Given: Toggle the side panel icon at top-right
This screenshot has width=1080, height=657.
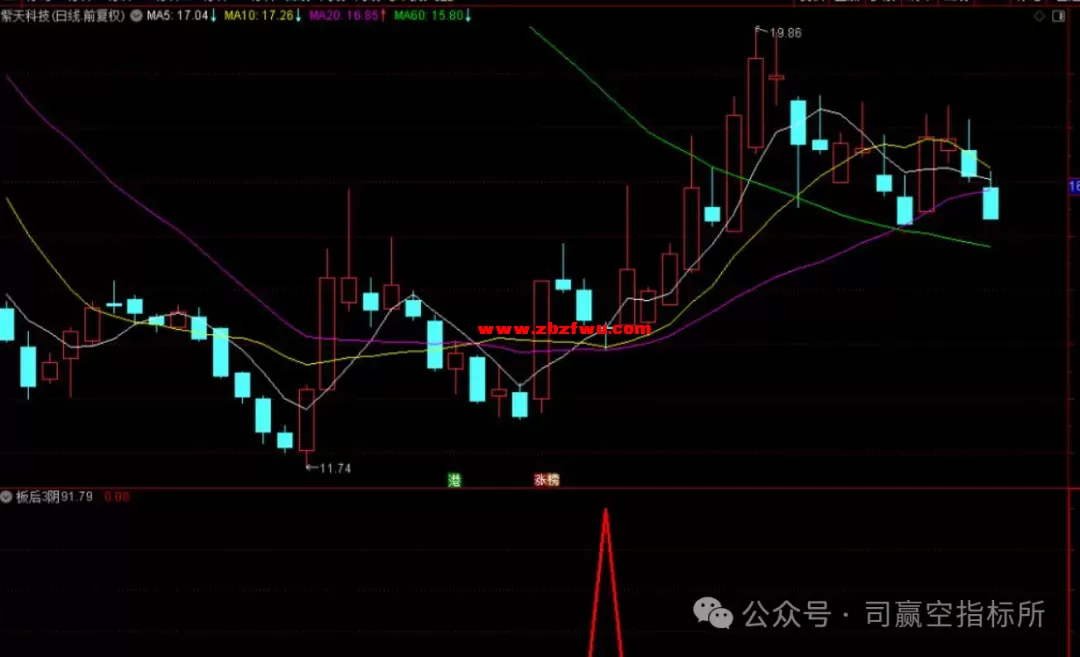Looking at the screenshot, I should [x=1059, y=16].
